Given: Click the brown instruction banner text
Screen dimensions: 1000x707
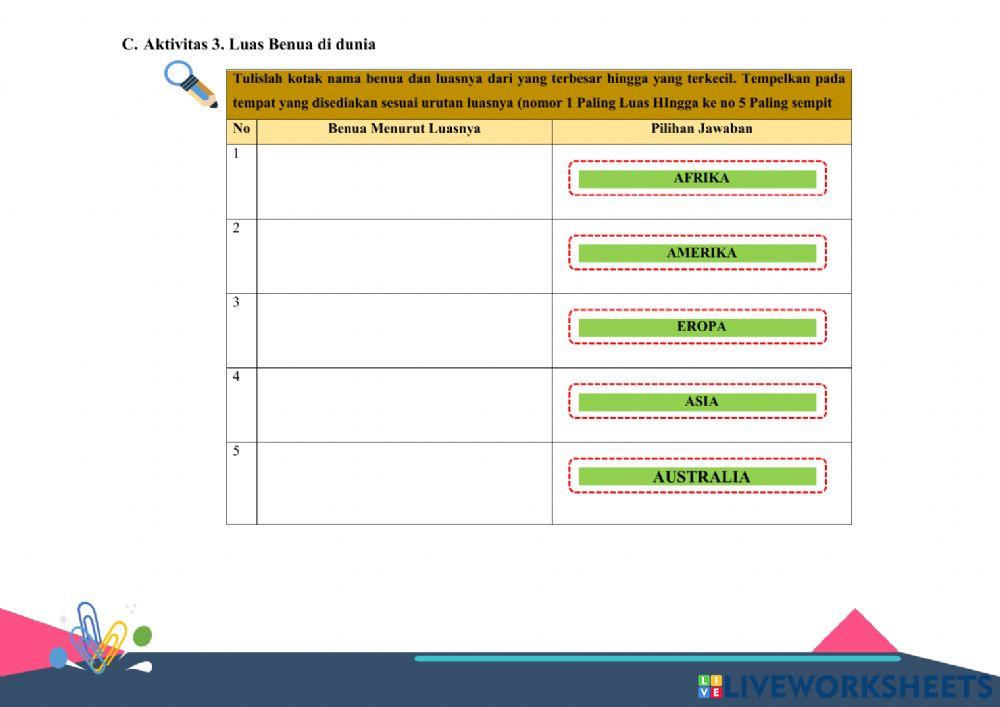Looking at the screenshot, I should coord(538,91).
